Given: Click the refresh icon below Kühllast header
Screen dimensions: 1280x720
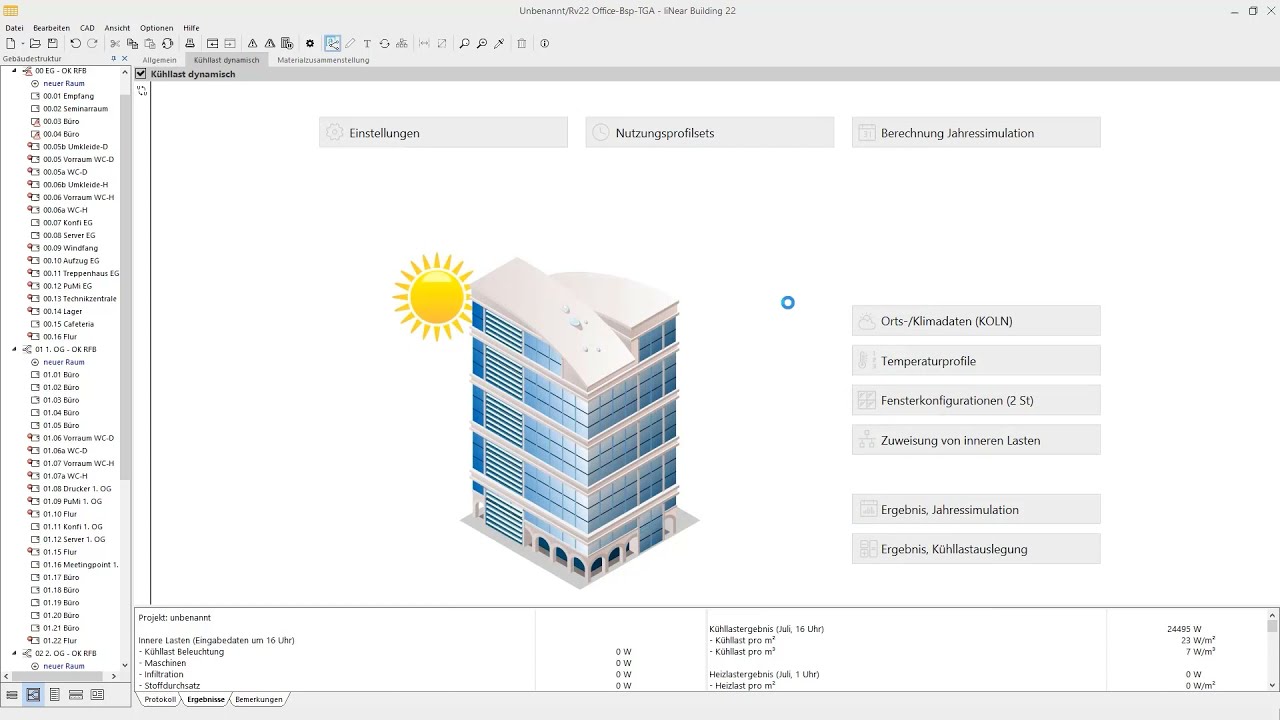Looking at the screenshot, I should click(x=142, y=90).
